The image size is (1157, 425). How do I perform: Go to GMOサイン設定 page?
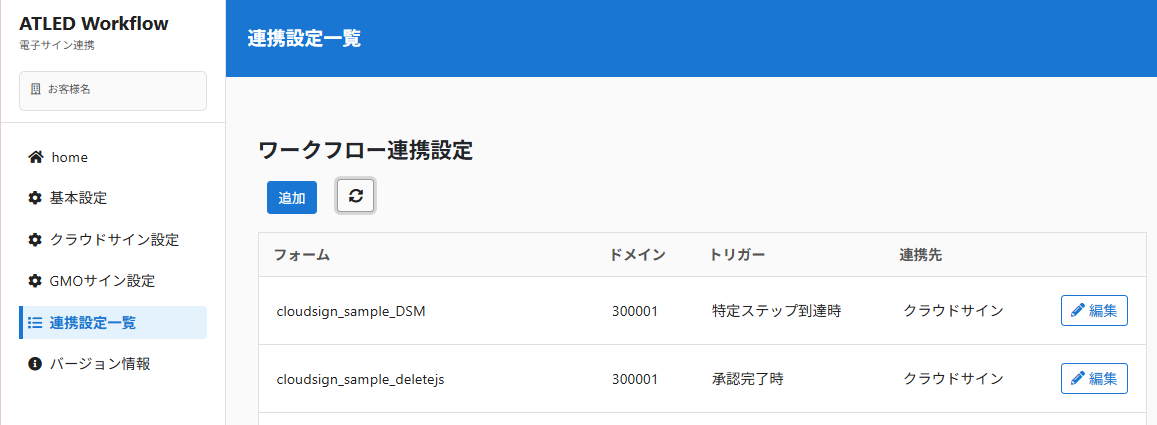click(x=113, y=281)
